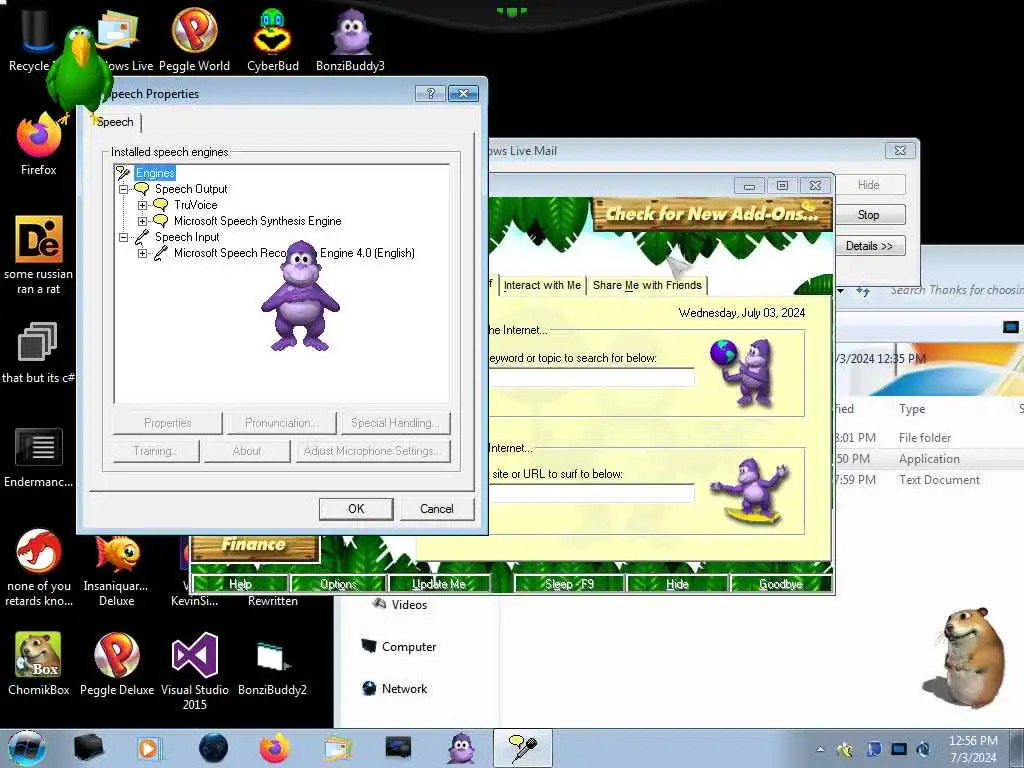Click the speech microphone taskbar button

click(x=522, y=748)
